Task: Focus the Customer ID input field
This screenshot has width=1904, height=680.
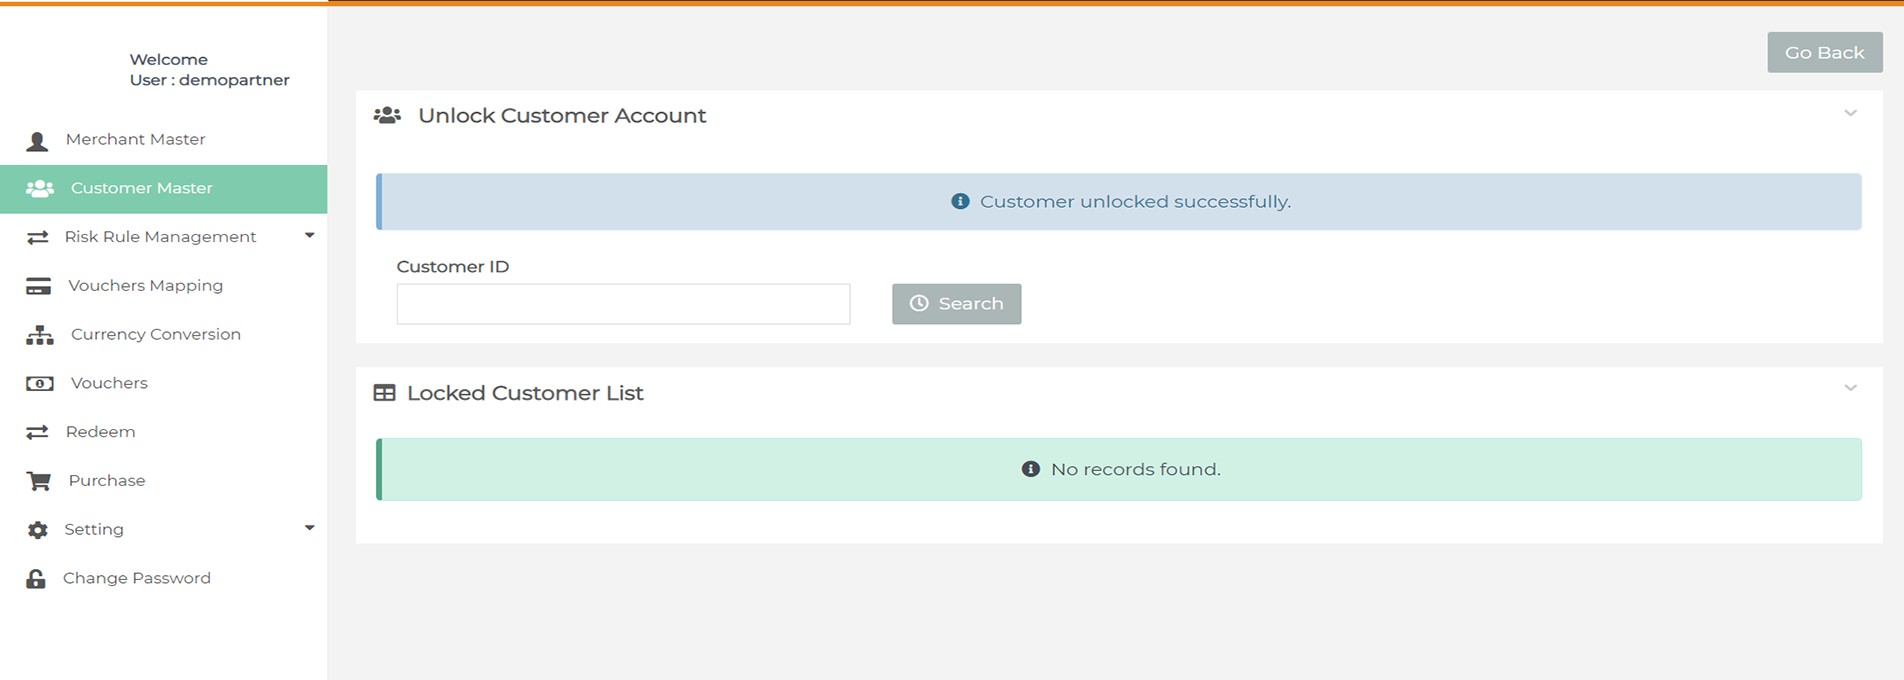Action: coord(623,304)
